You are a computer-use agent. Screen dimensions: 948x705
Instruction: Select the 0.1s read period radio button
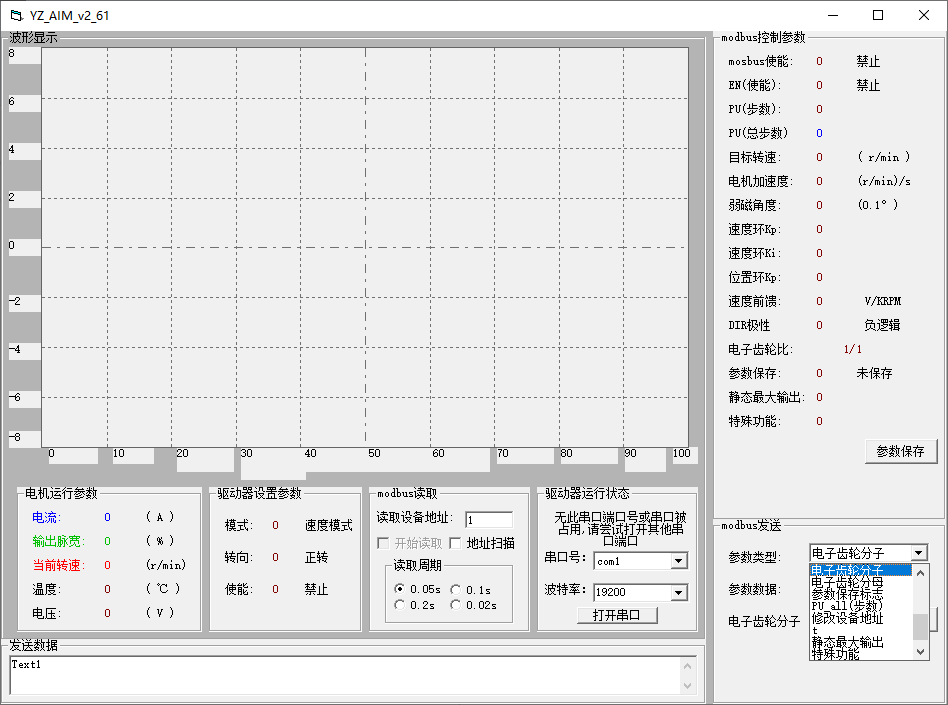pyautogui.click(x=455, y=589)
